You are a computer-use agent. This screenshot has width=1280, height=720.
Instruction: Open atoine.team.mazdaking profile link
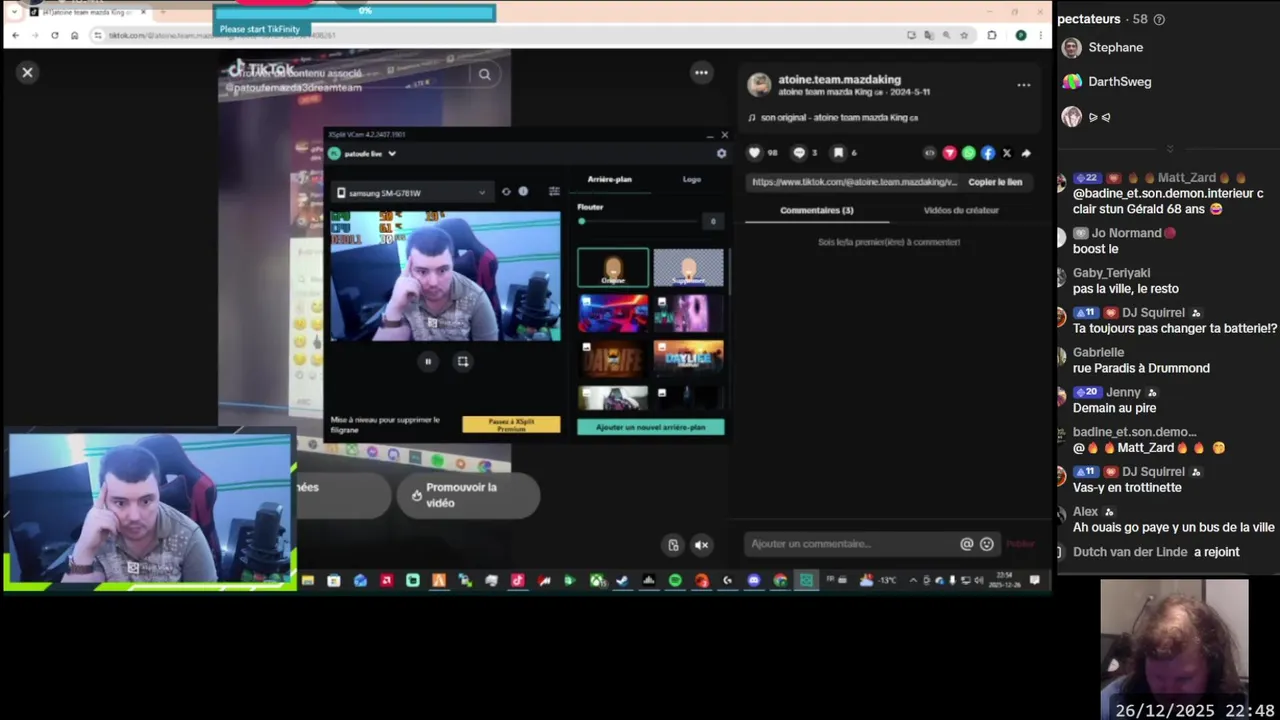click(840, 79)
